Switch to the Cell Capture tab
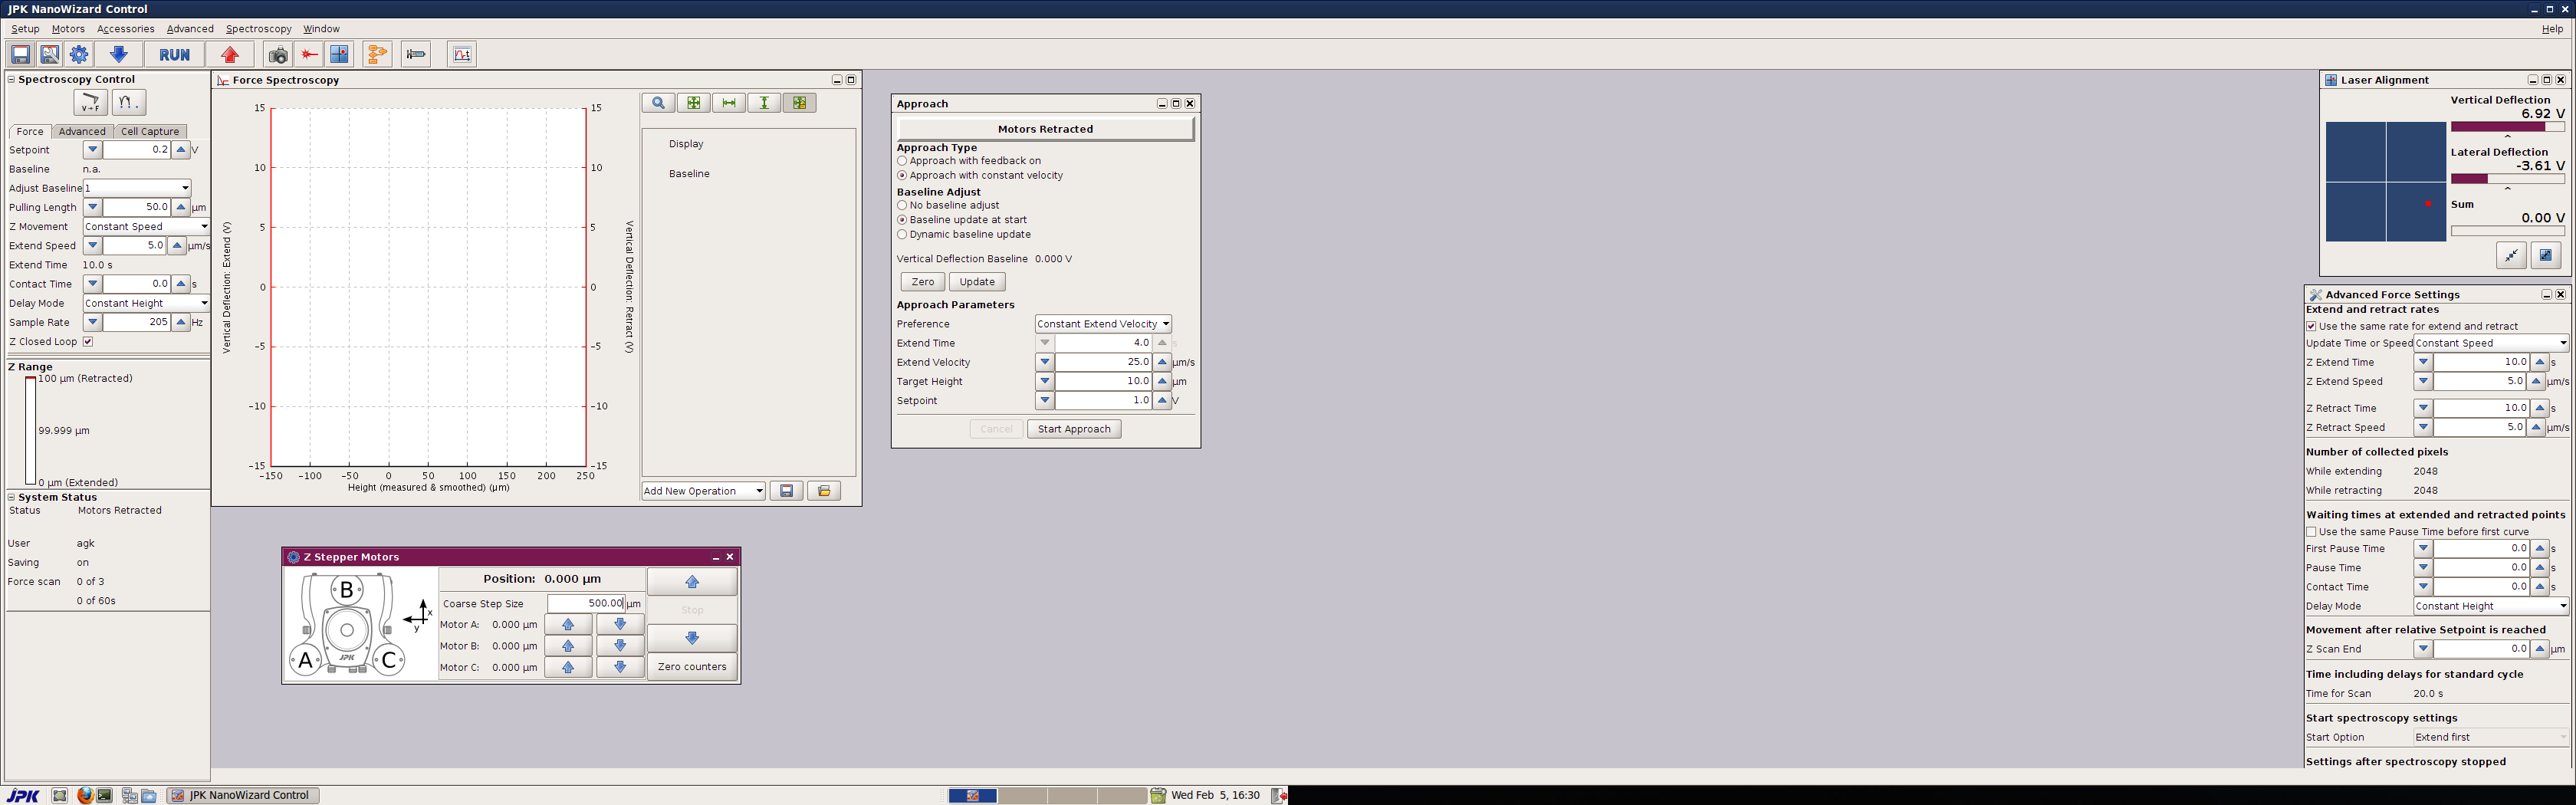The width and height of the screenshot is (2576, 805). coord(150,132)
